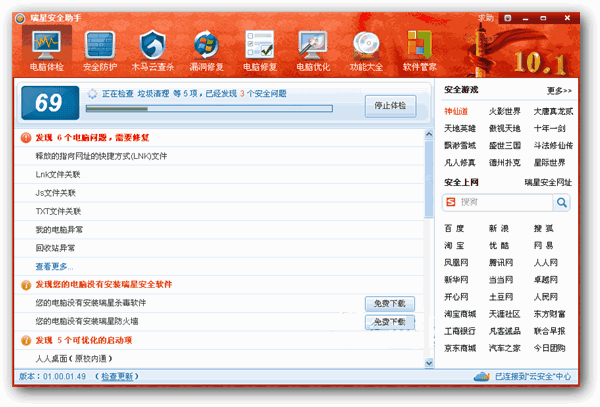Open the 神仙道 game link
The width and height of the screenshot is (600, 407).
(456, 111)
